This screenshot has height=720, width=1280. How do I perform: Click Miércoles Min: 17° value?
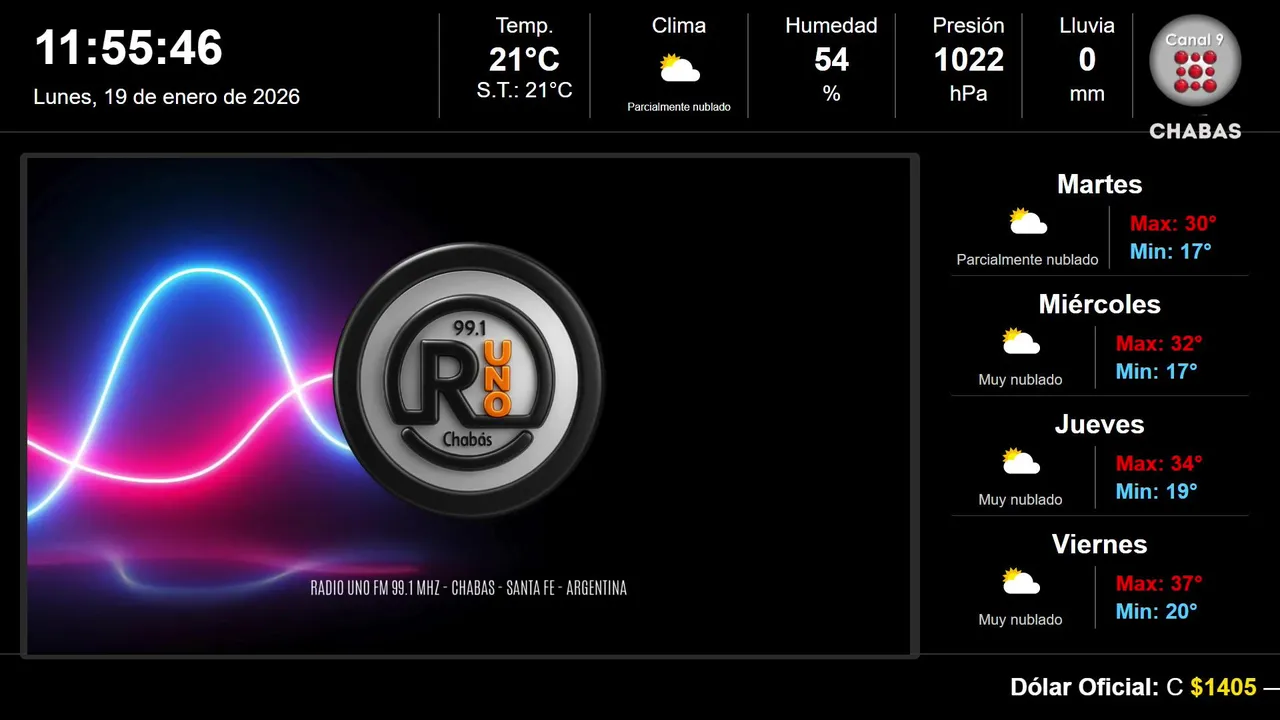[x=1156, y=372]
